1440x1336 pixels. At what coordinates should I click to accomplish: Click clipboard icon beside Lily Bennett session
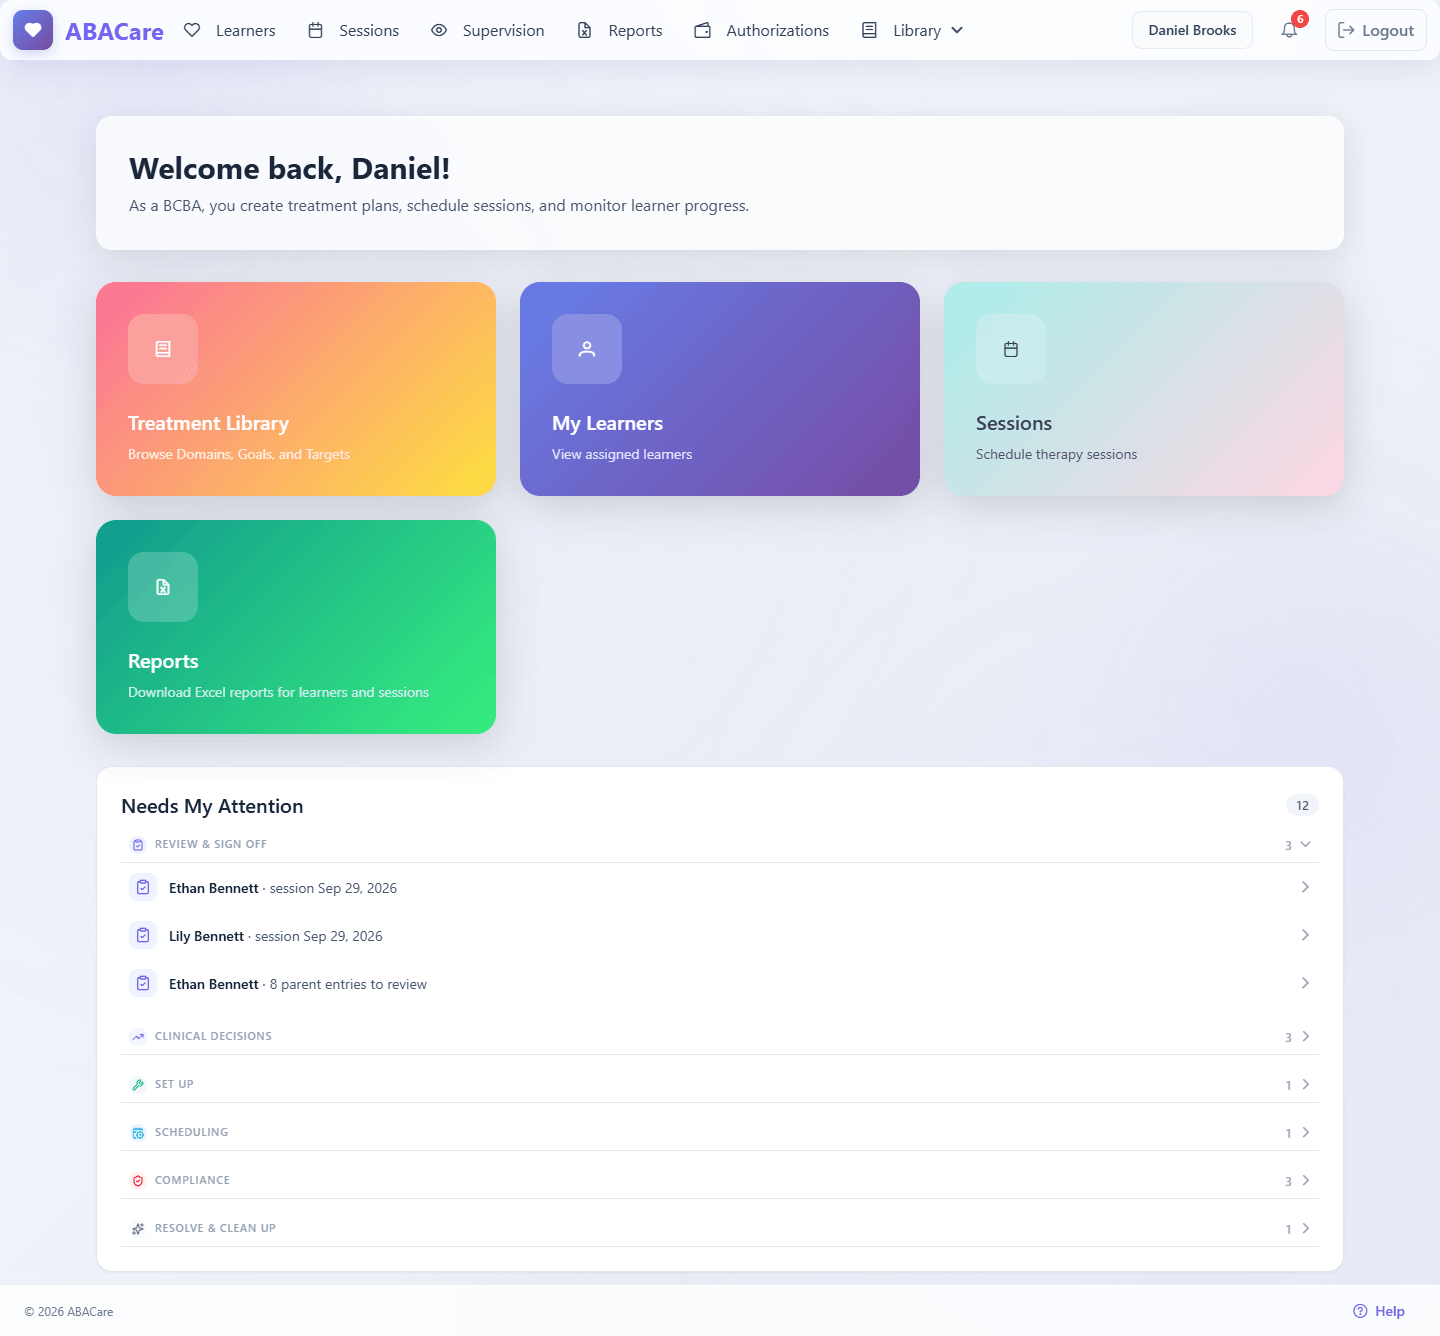143,935
